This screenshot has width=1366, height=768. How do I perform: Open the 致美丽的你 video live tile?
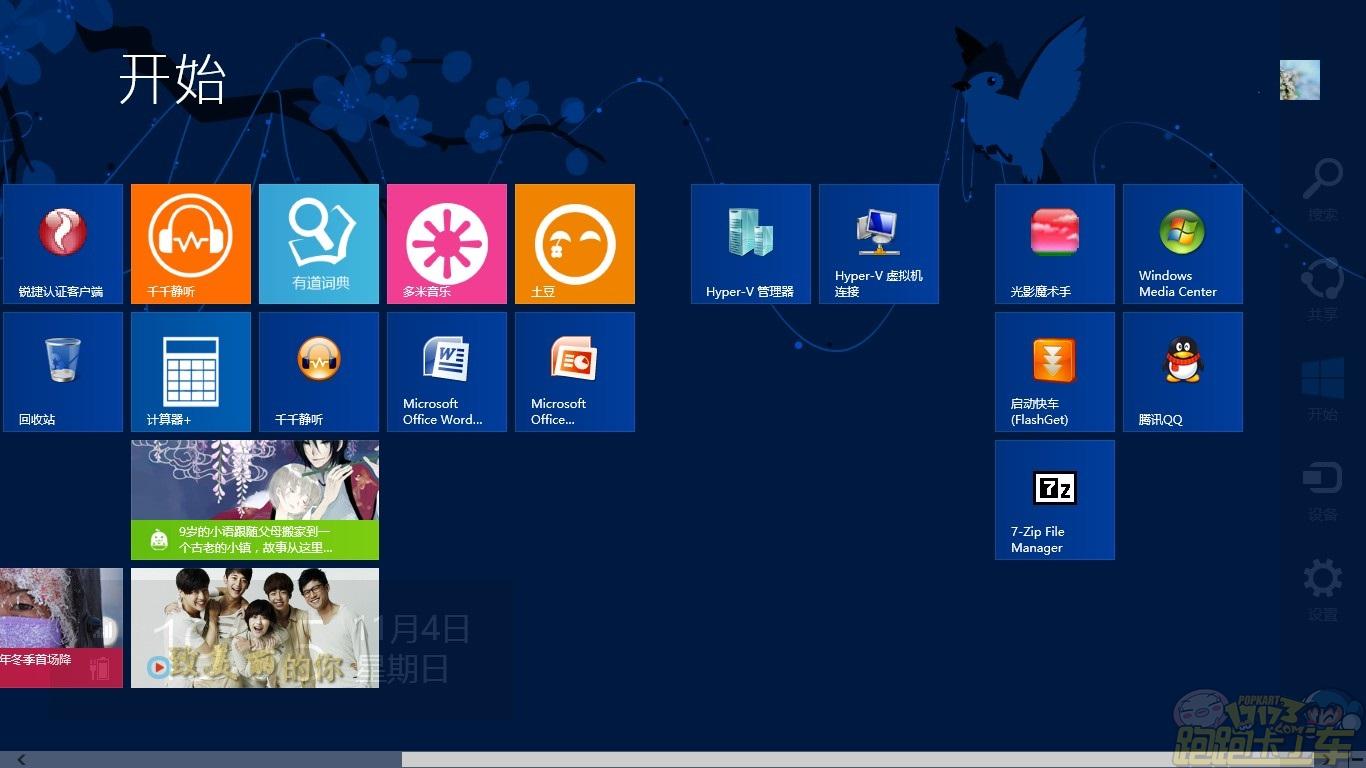(255, 628)
